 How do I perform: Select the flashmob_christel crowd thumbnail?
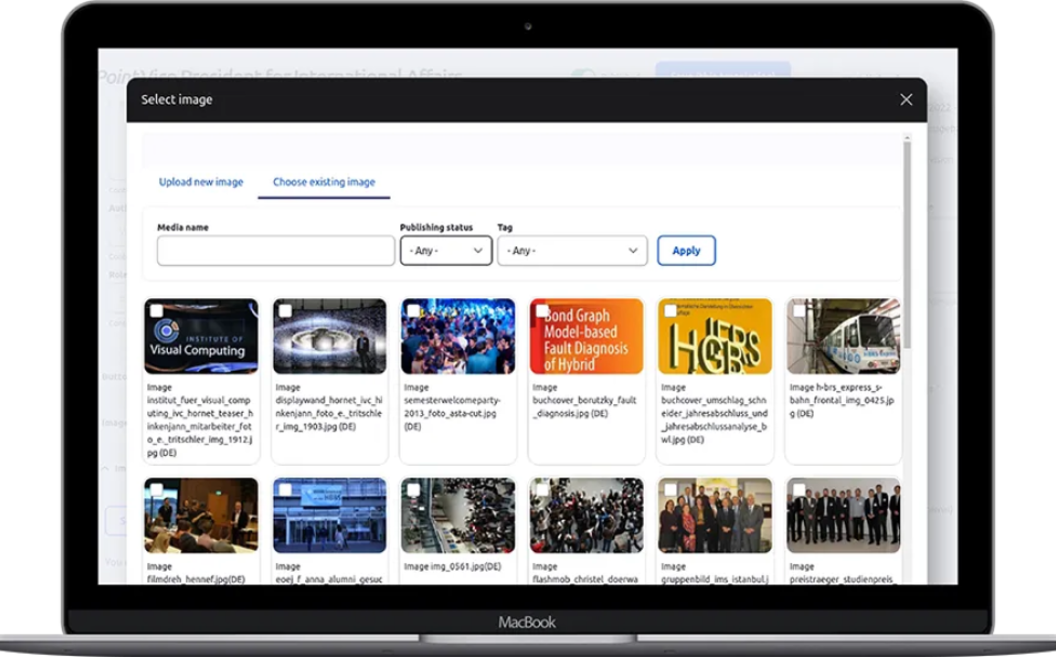point(587,517)
